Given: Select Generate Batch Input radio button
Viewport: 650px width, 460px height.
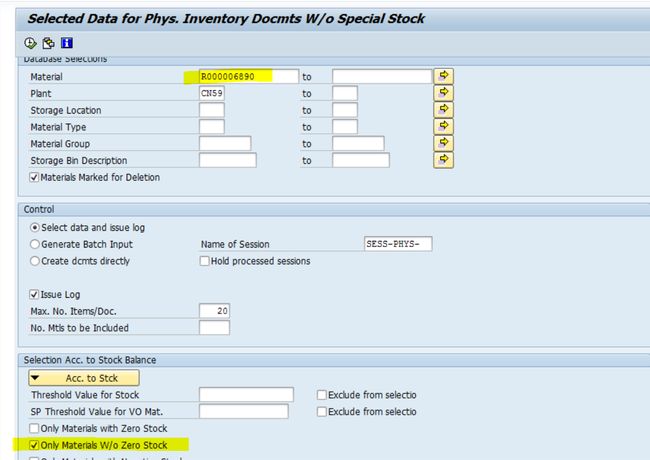Looking at the screenshot, I should [x=35, y=244].
